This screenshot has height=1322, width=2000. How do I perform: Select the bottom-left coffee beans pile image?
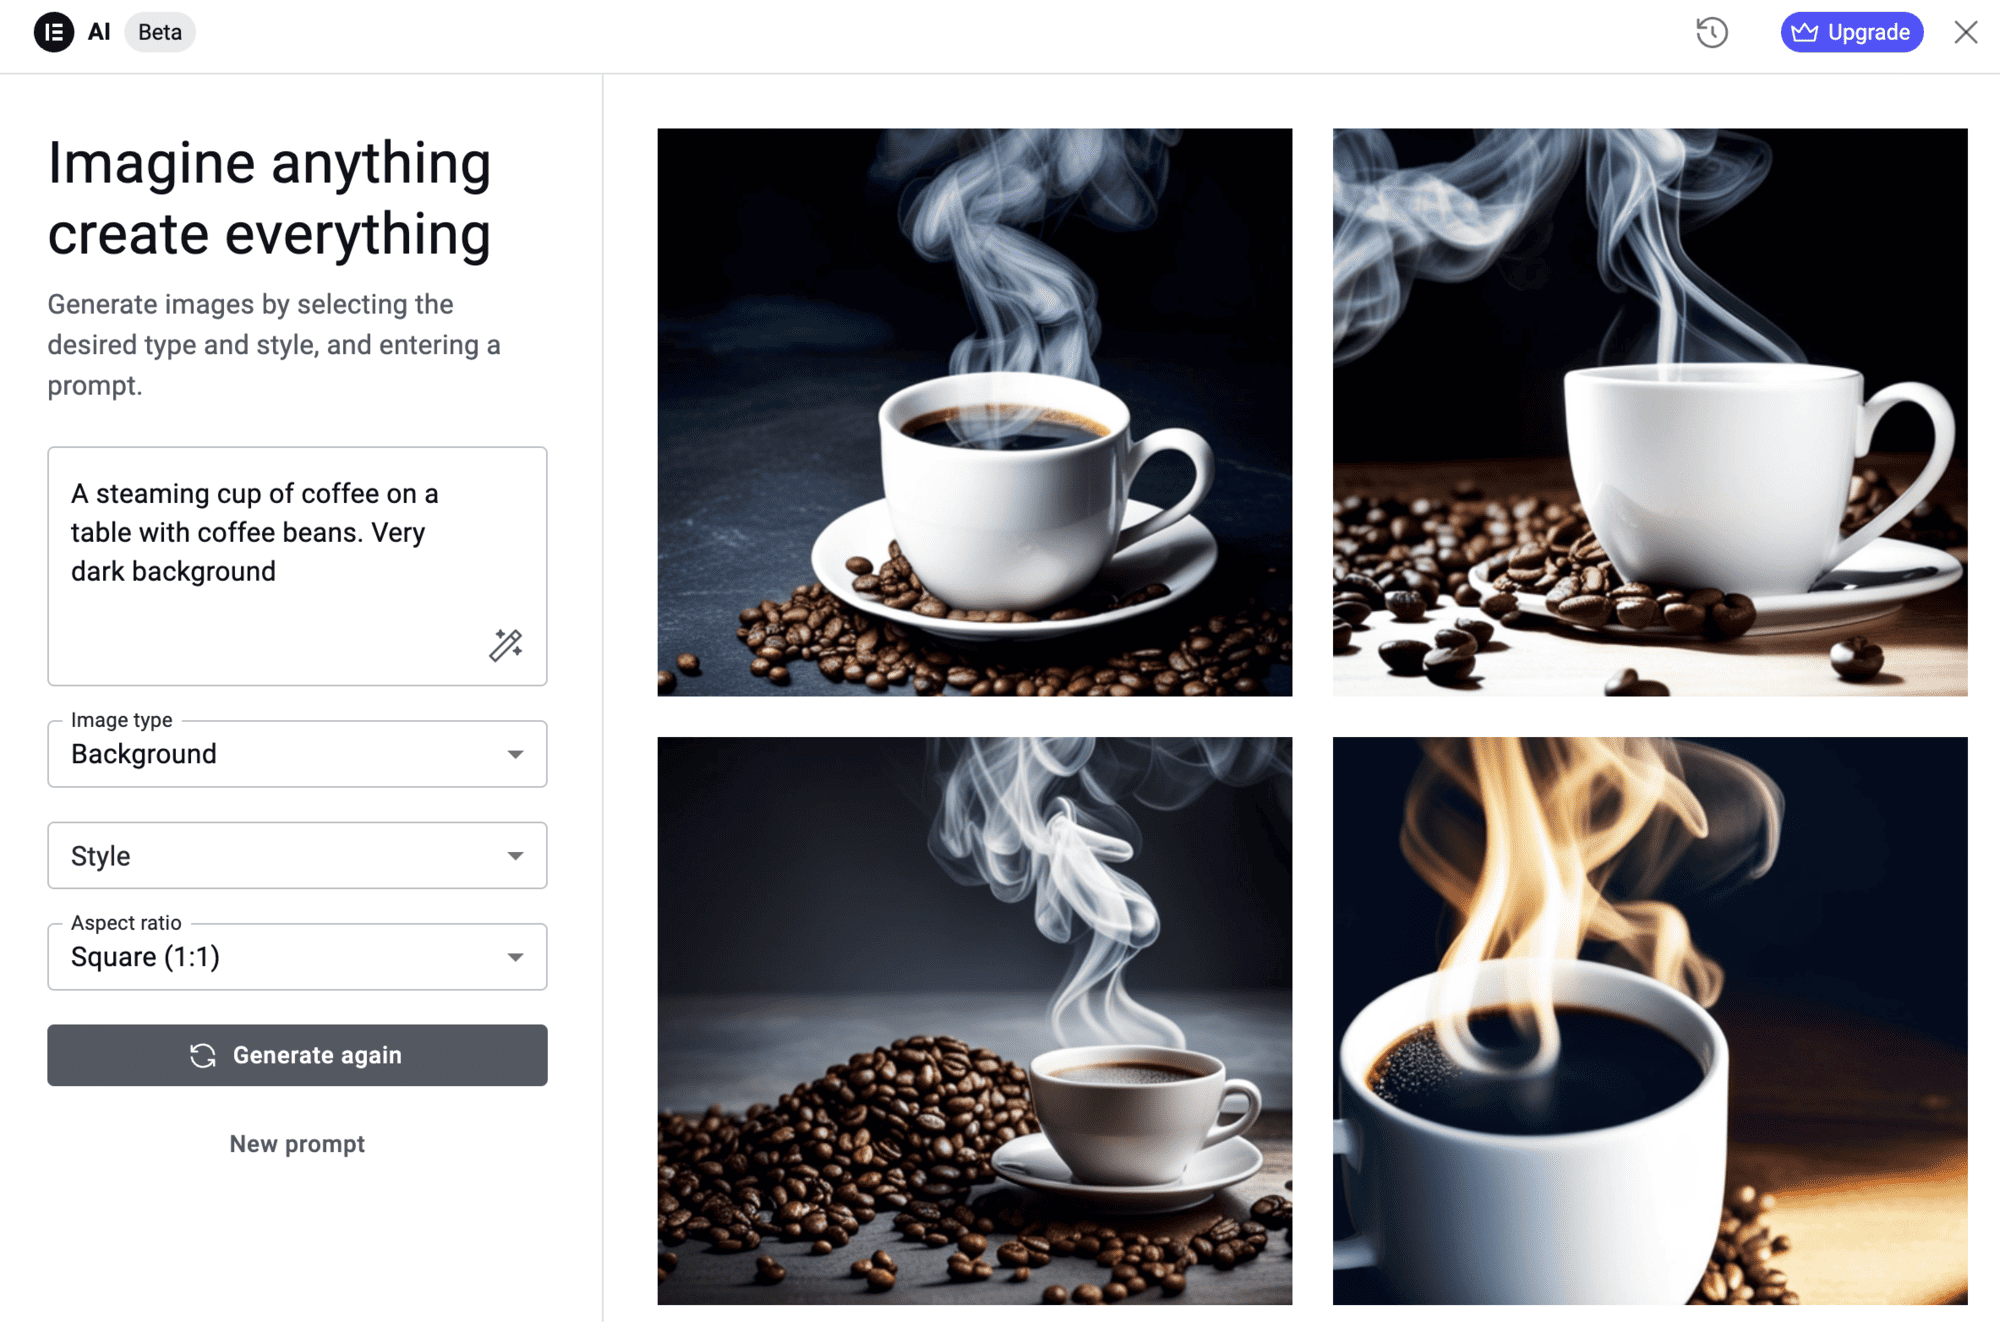(974, 1021)
